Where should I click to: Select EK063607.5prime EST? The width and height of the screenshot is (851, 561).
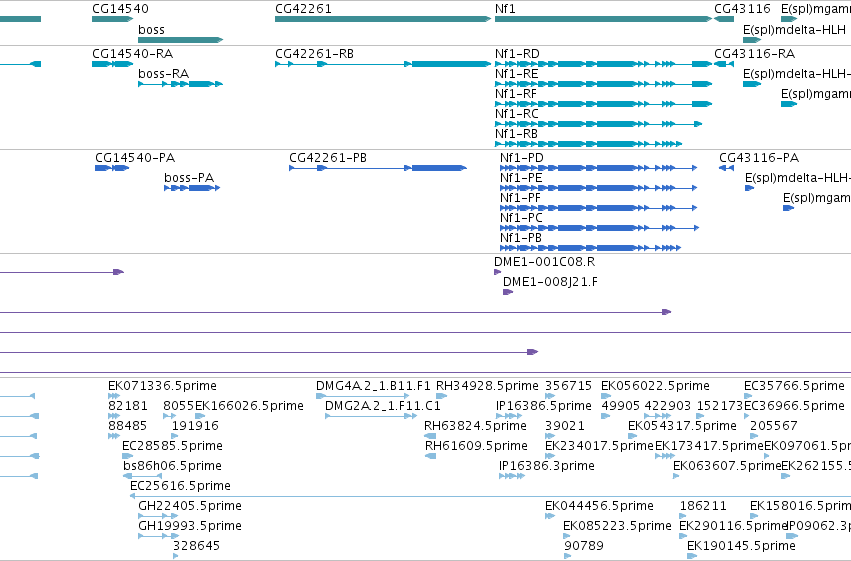(x=676, y=476)
